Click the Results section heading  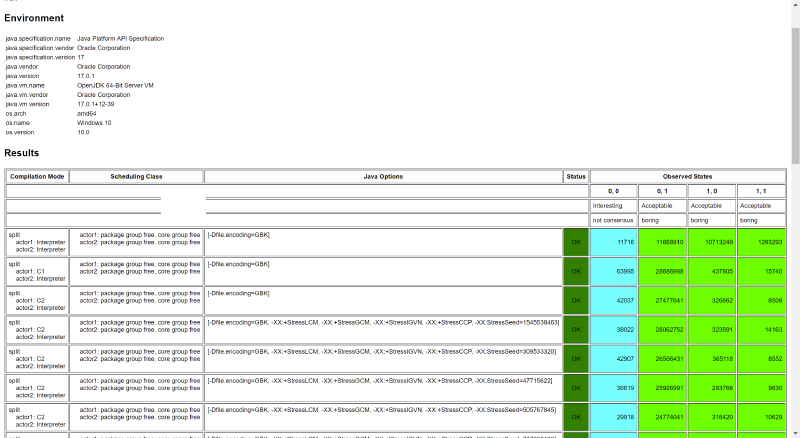tap(22, 153)
